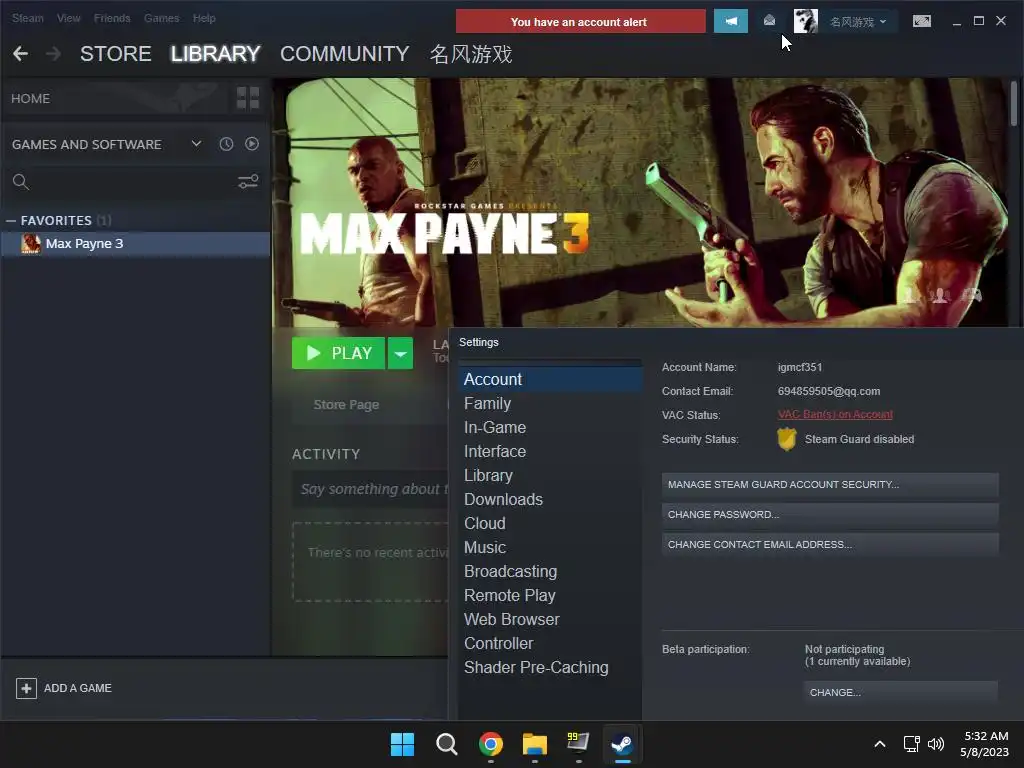Show ready-to-play filter icon
Image resolution: width=1024 pixels, height=768 pixels.
coord(251,144)
